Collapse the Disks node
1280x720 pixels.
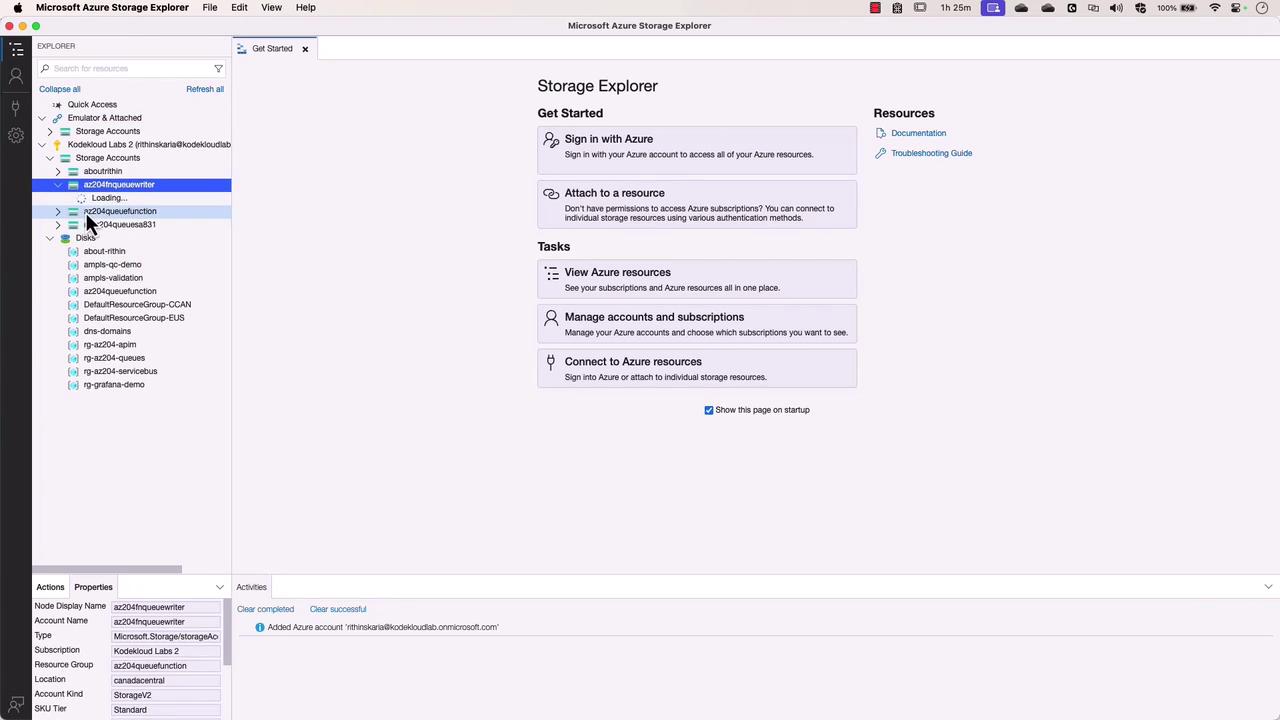pos(50,238)
